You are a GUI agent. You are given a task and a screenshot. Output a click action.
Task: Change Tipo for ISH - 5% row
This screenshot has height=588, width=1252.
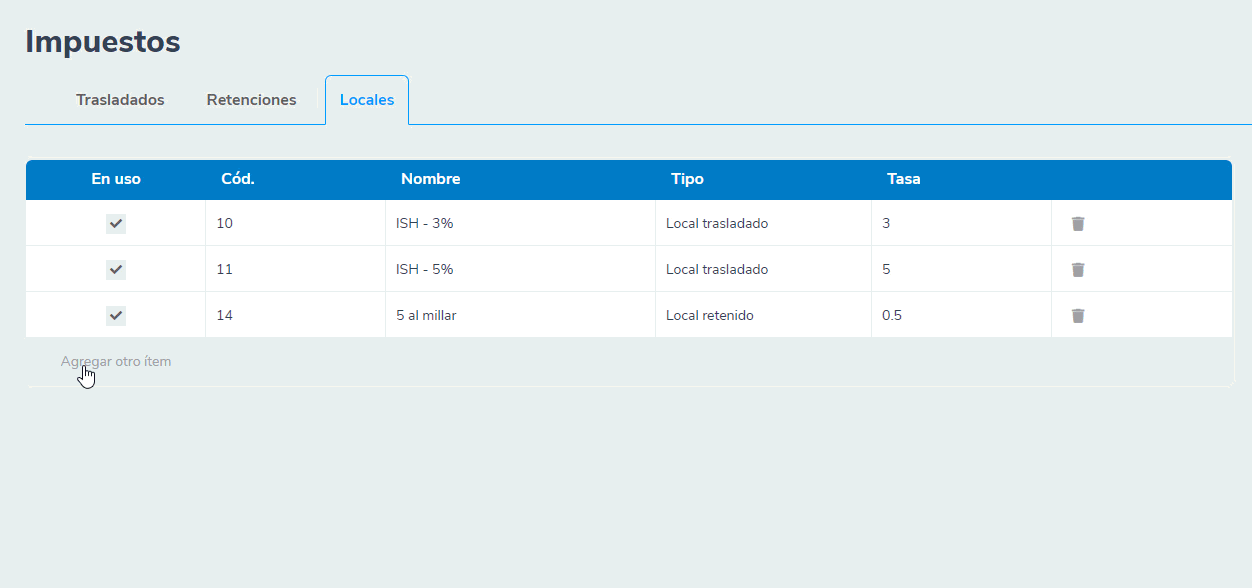click(762, 270)
